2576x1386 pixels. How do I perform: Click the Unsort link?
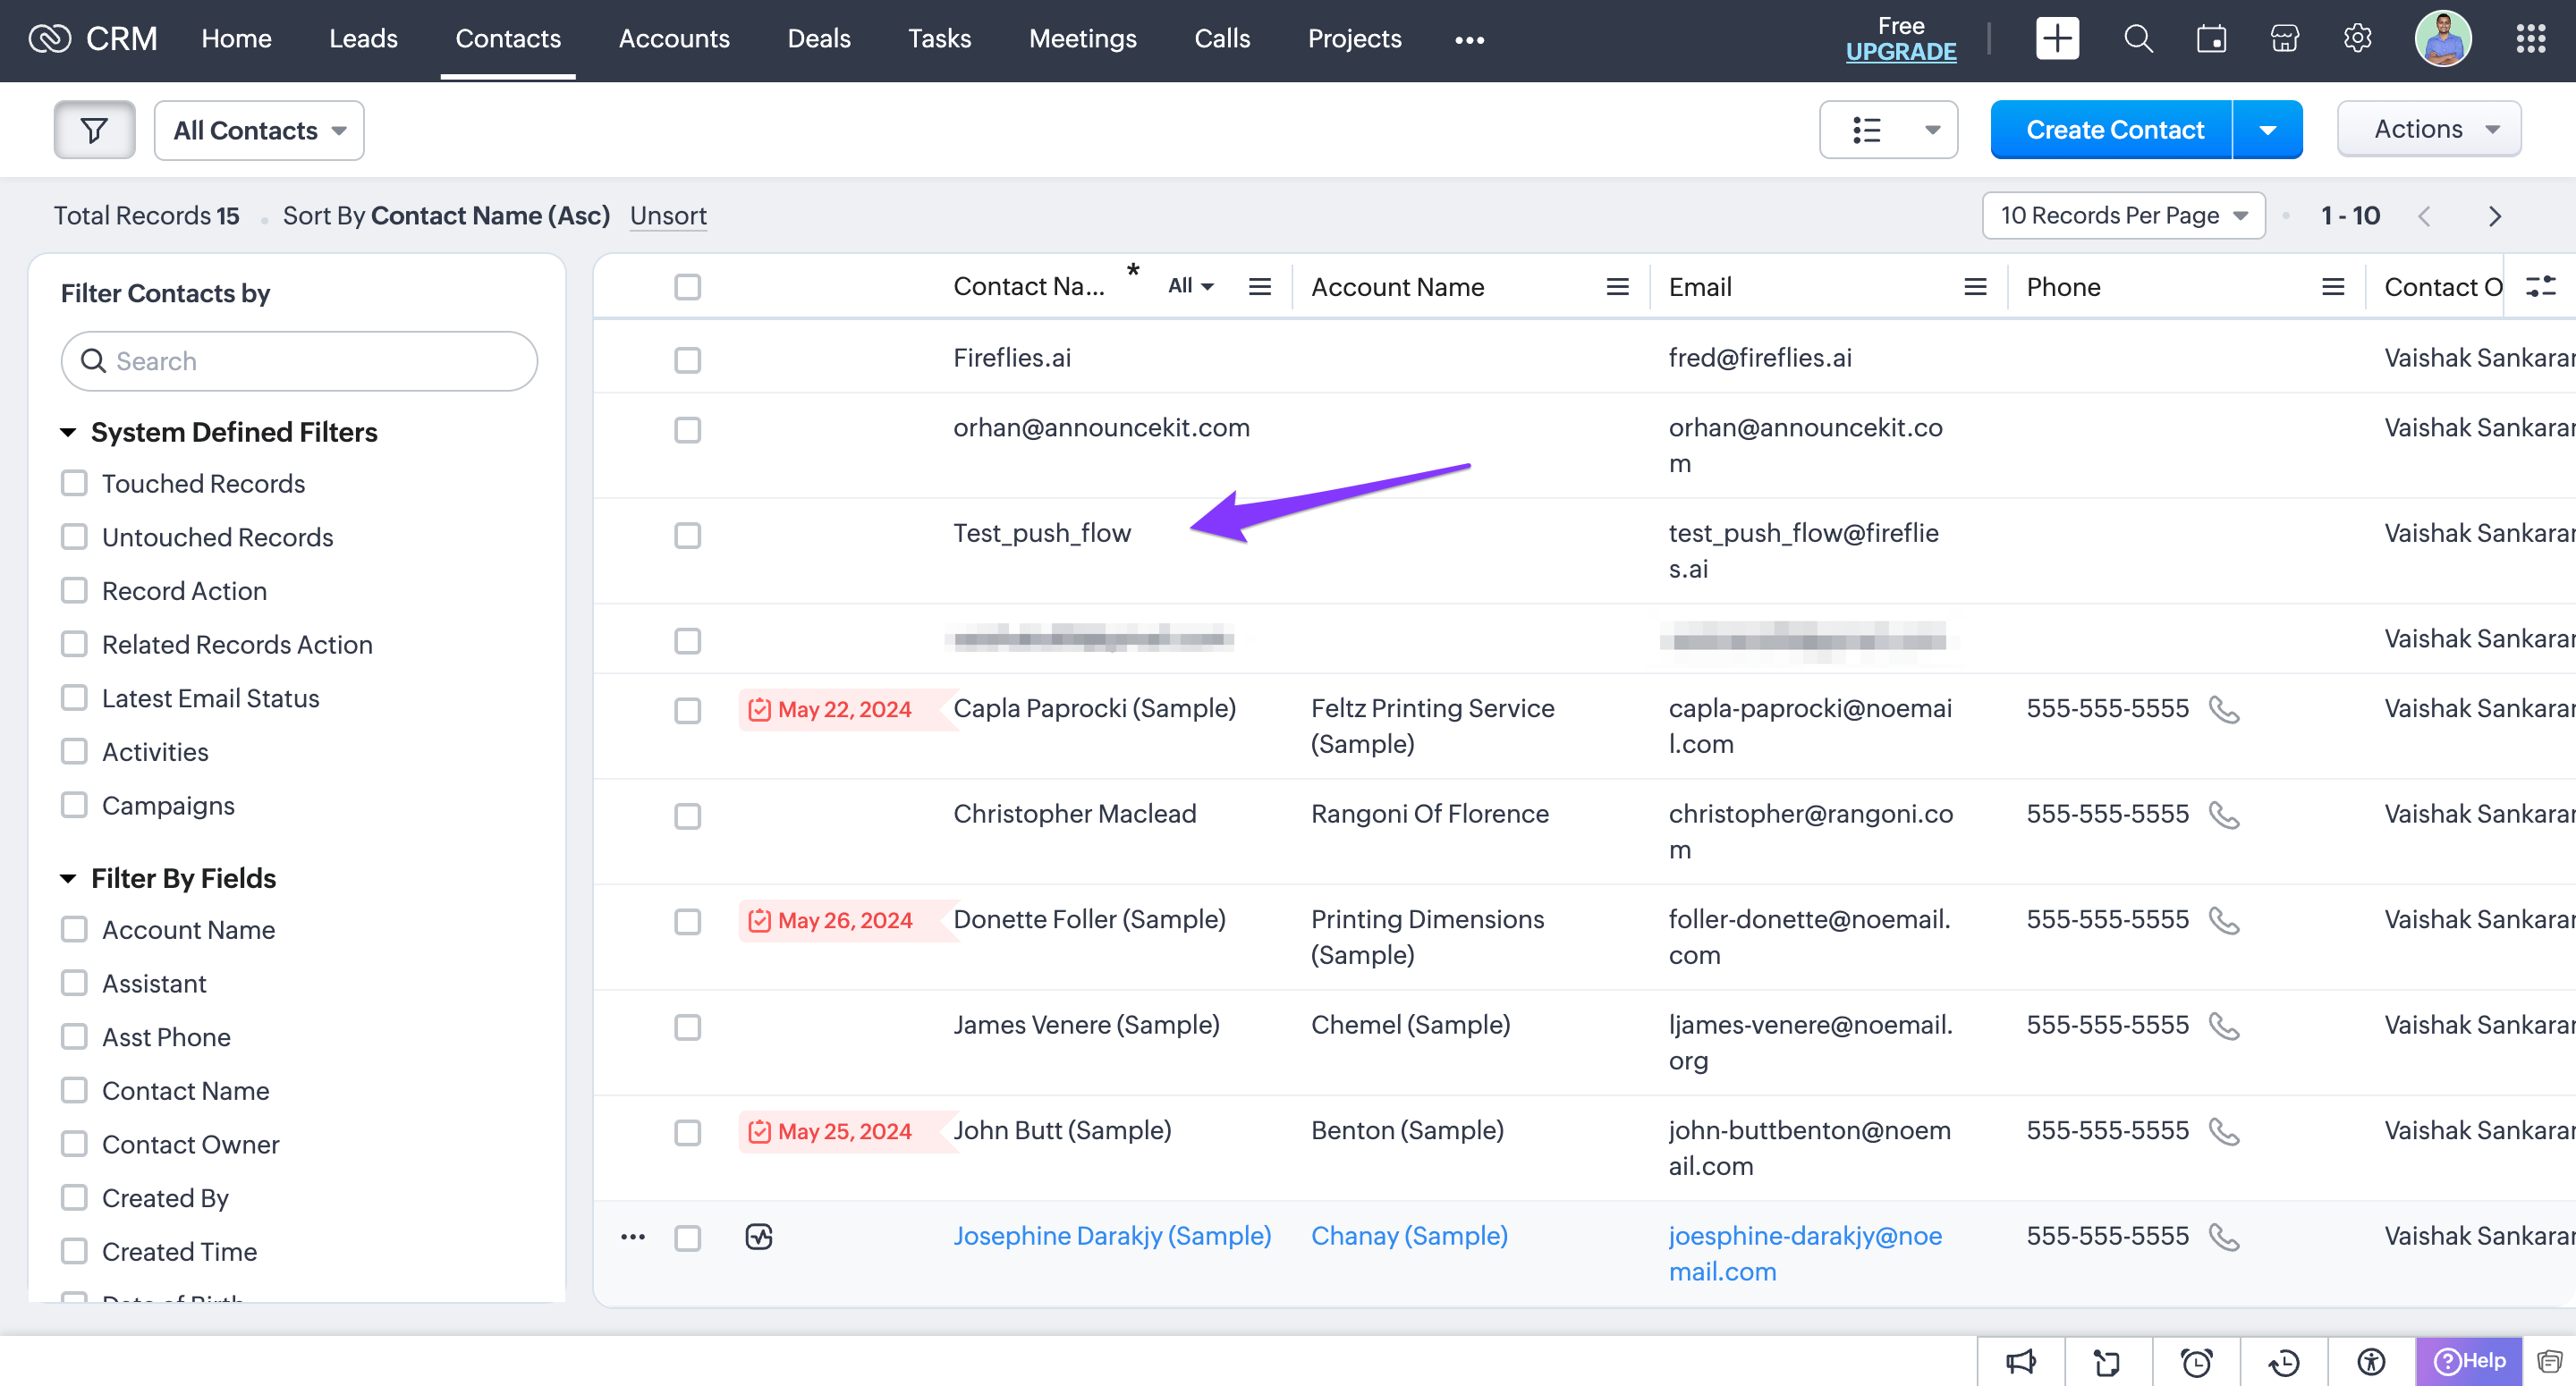668,215
